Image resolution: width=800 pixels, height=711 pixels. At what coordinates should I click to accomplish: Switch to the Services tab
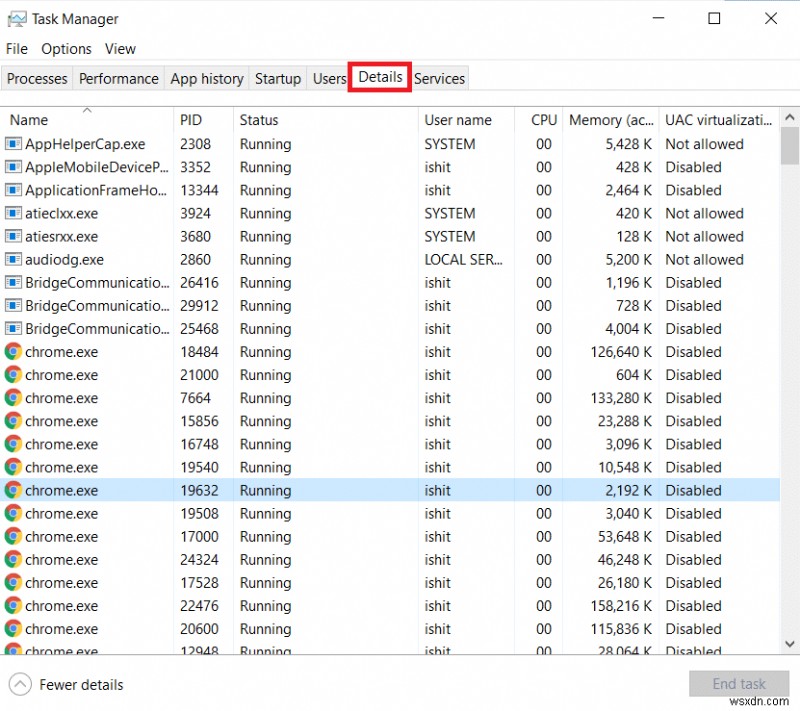[439, 78]
